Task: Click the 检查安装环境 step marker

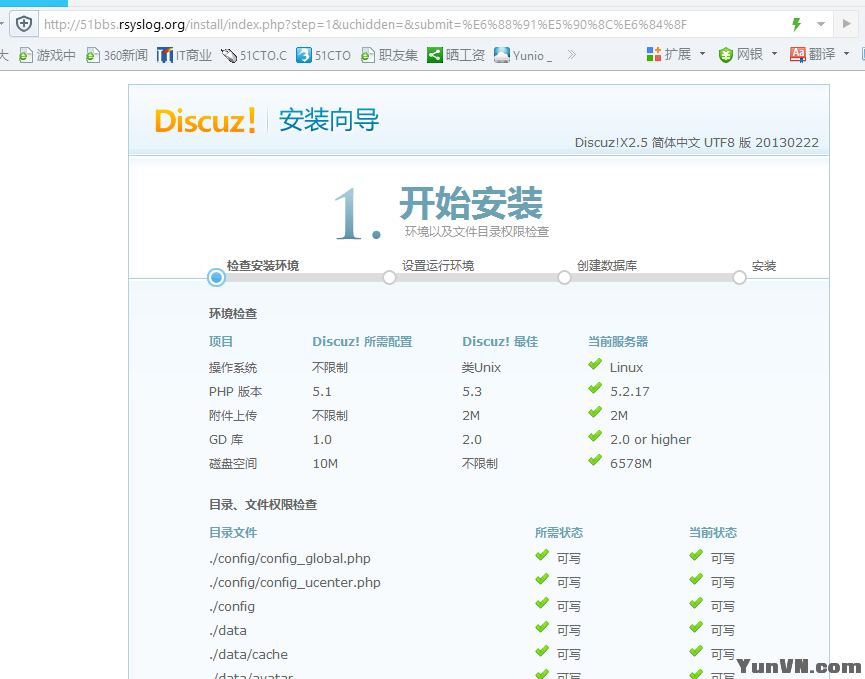Action: [x=216, y=277]
